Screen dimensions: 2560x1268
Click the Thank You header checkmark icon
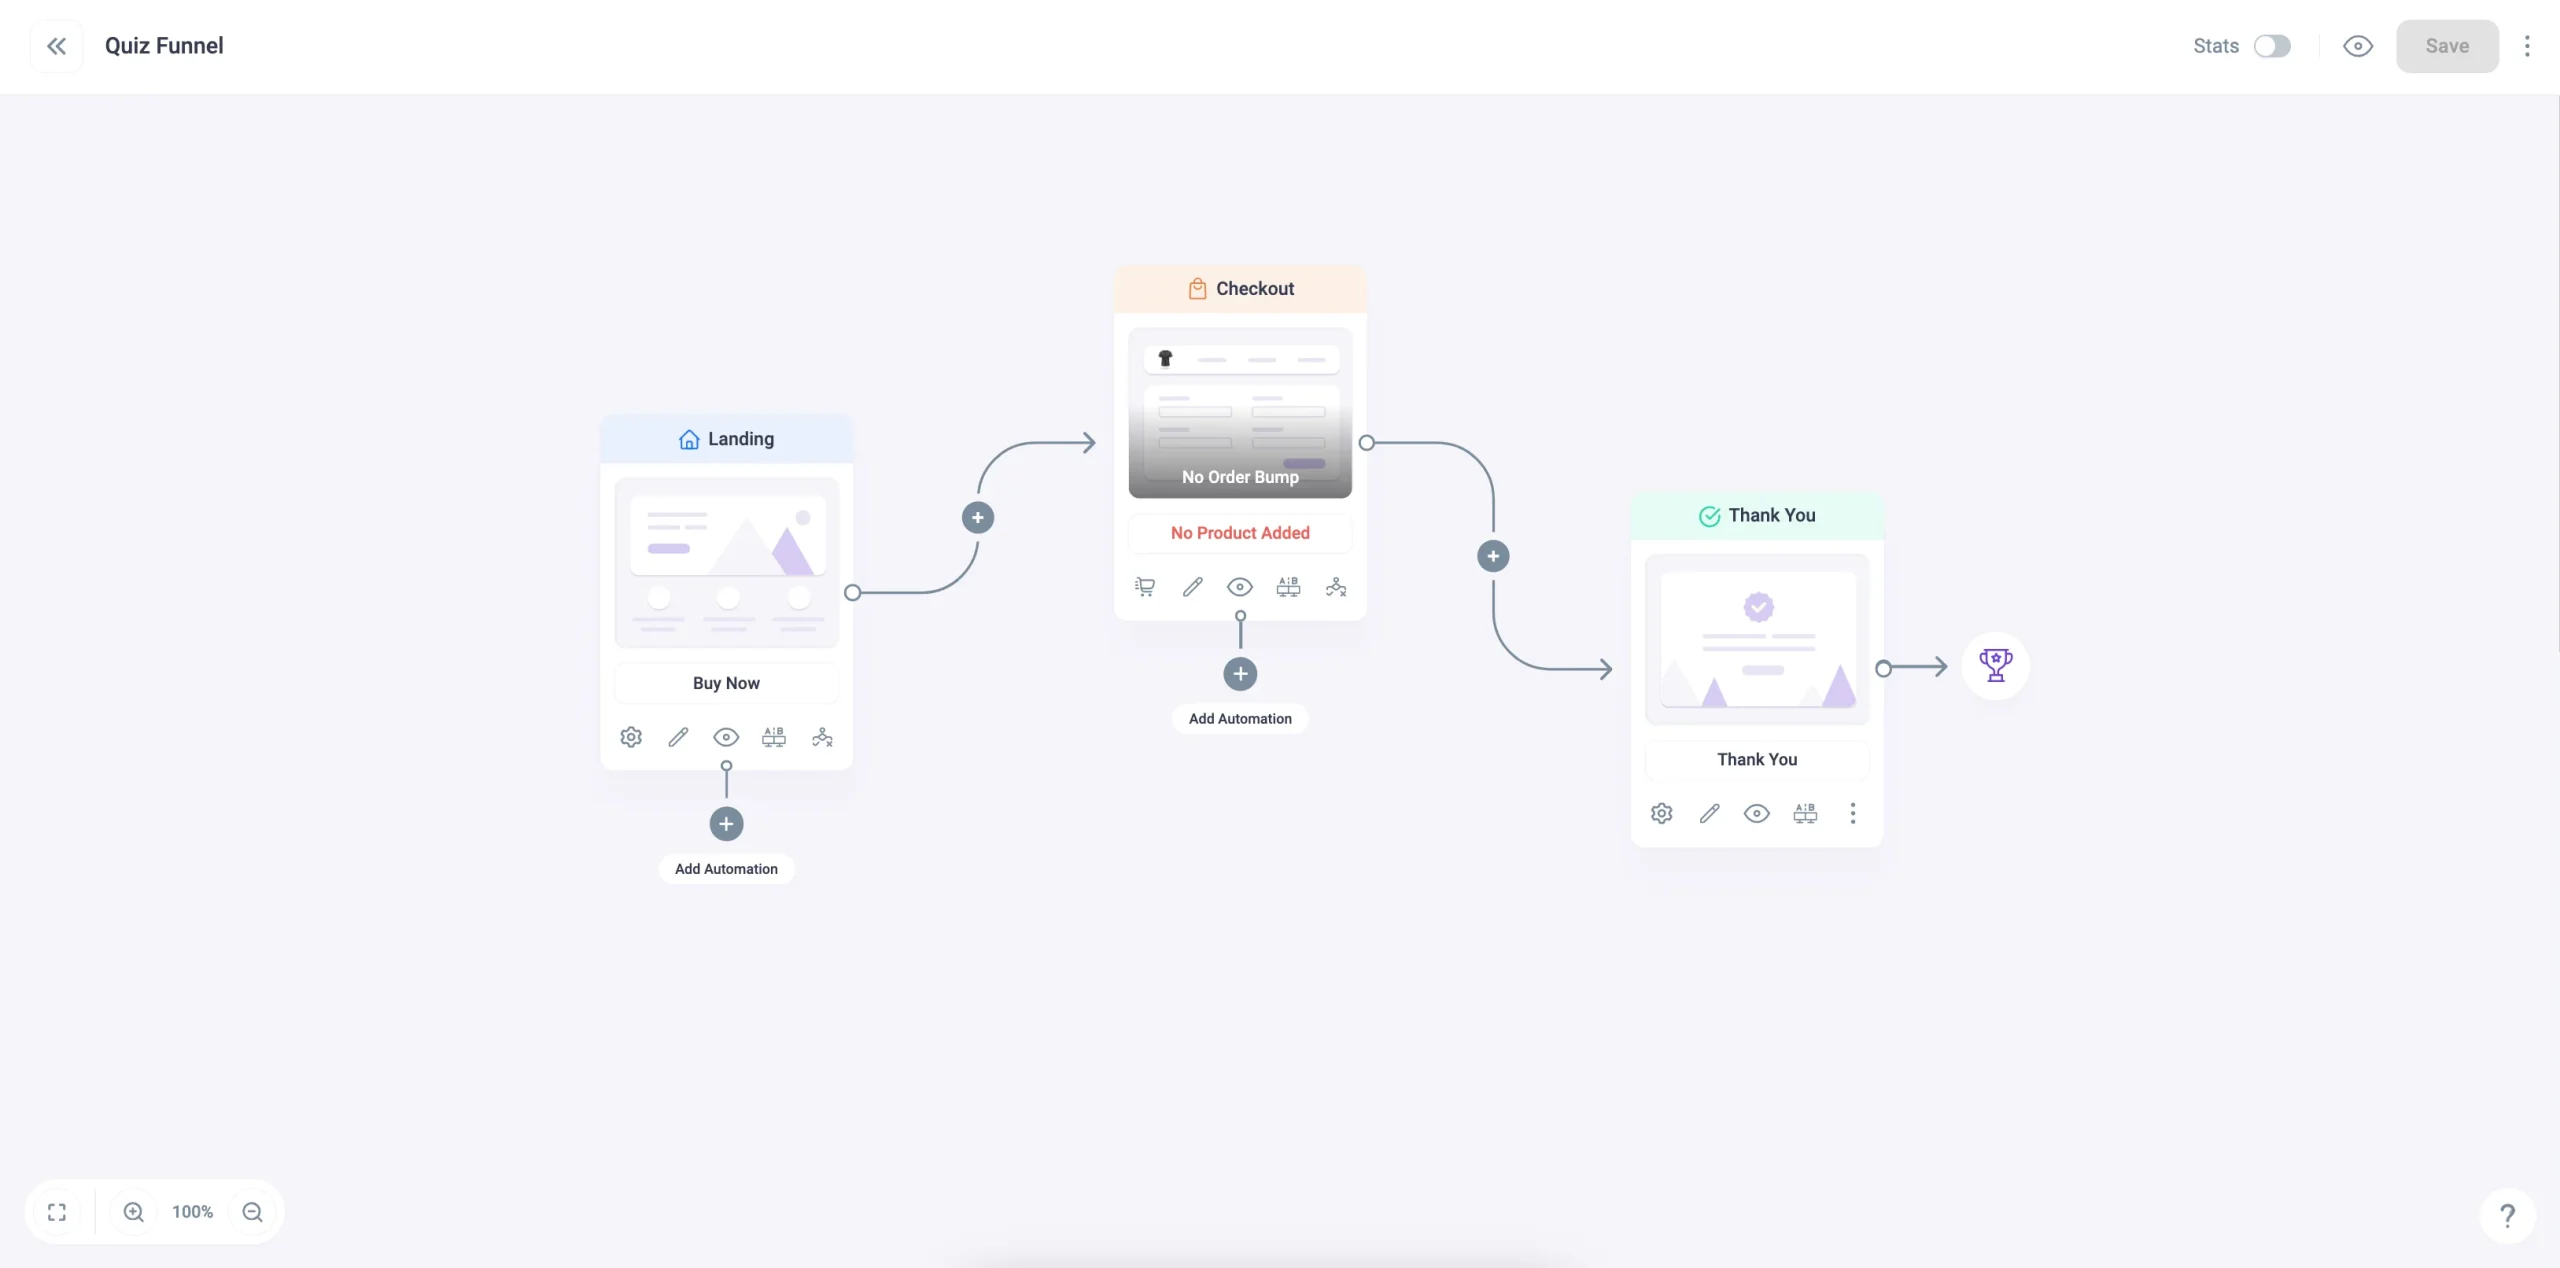[x=1709, y=516]
